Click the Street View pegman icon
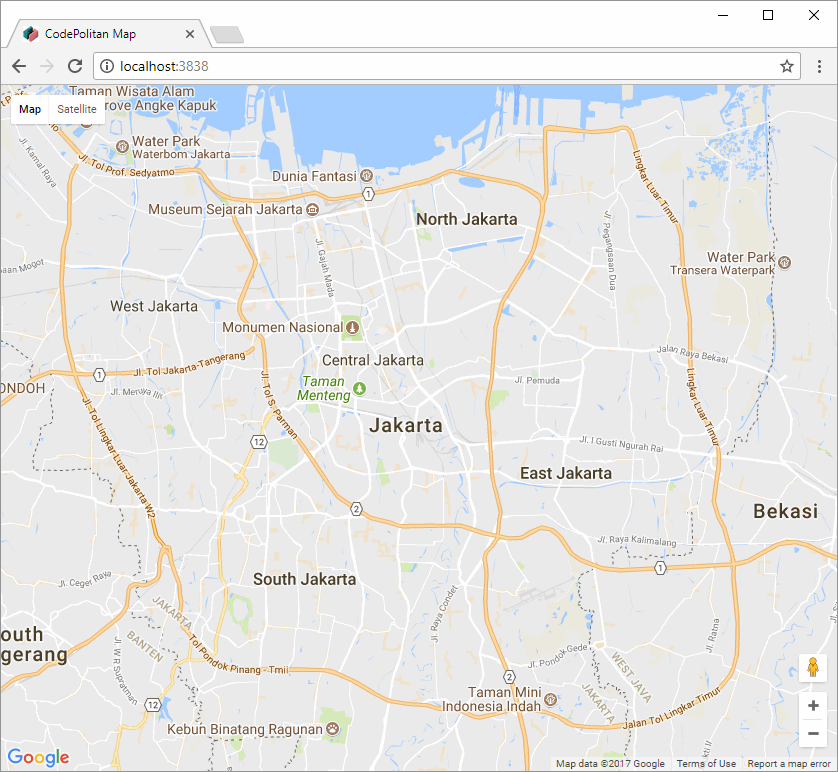 (813, 667)
